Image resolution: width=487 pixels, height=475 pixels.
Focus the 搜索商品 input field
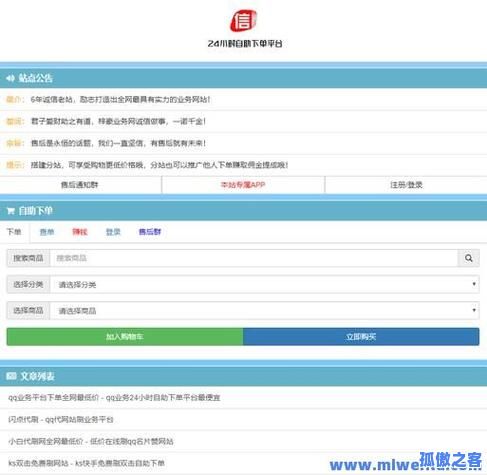[254, 258]
